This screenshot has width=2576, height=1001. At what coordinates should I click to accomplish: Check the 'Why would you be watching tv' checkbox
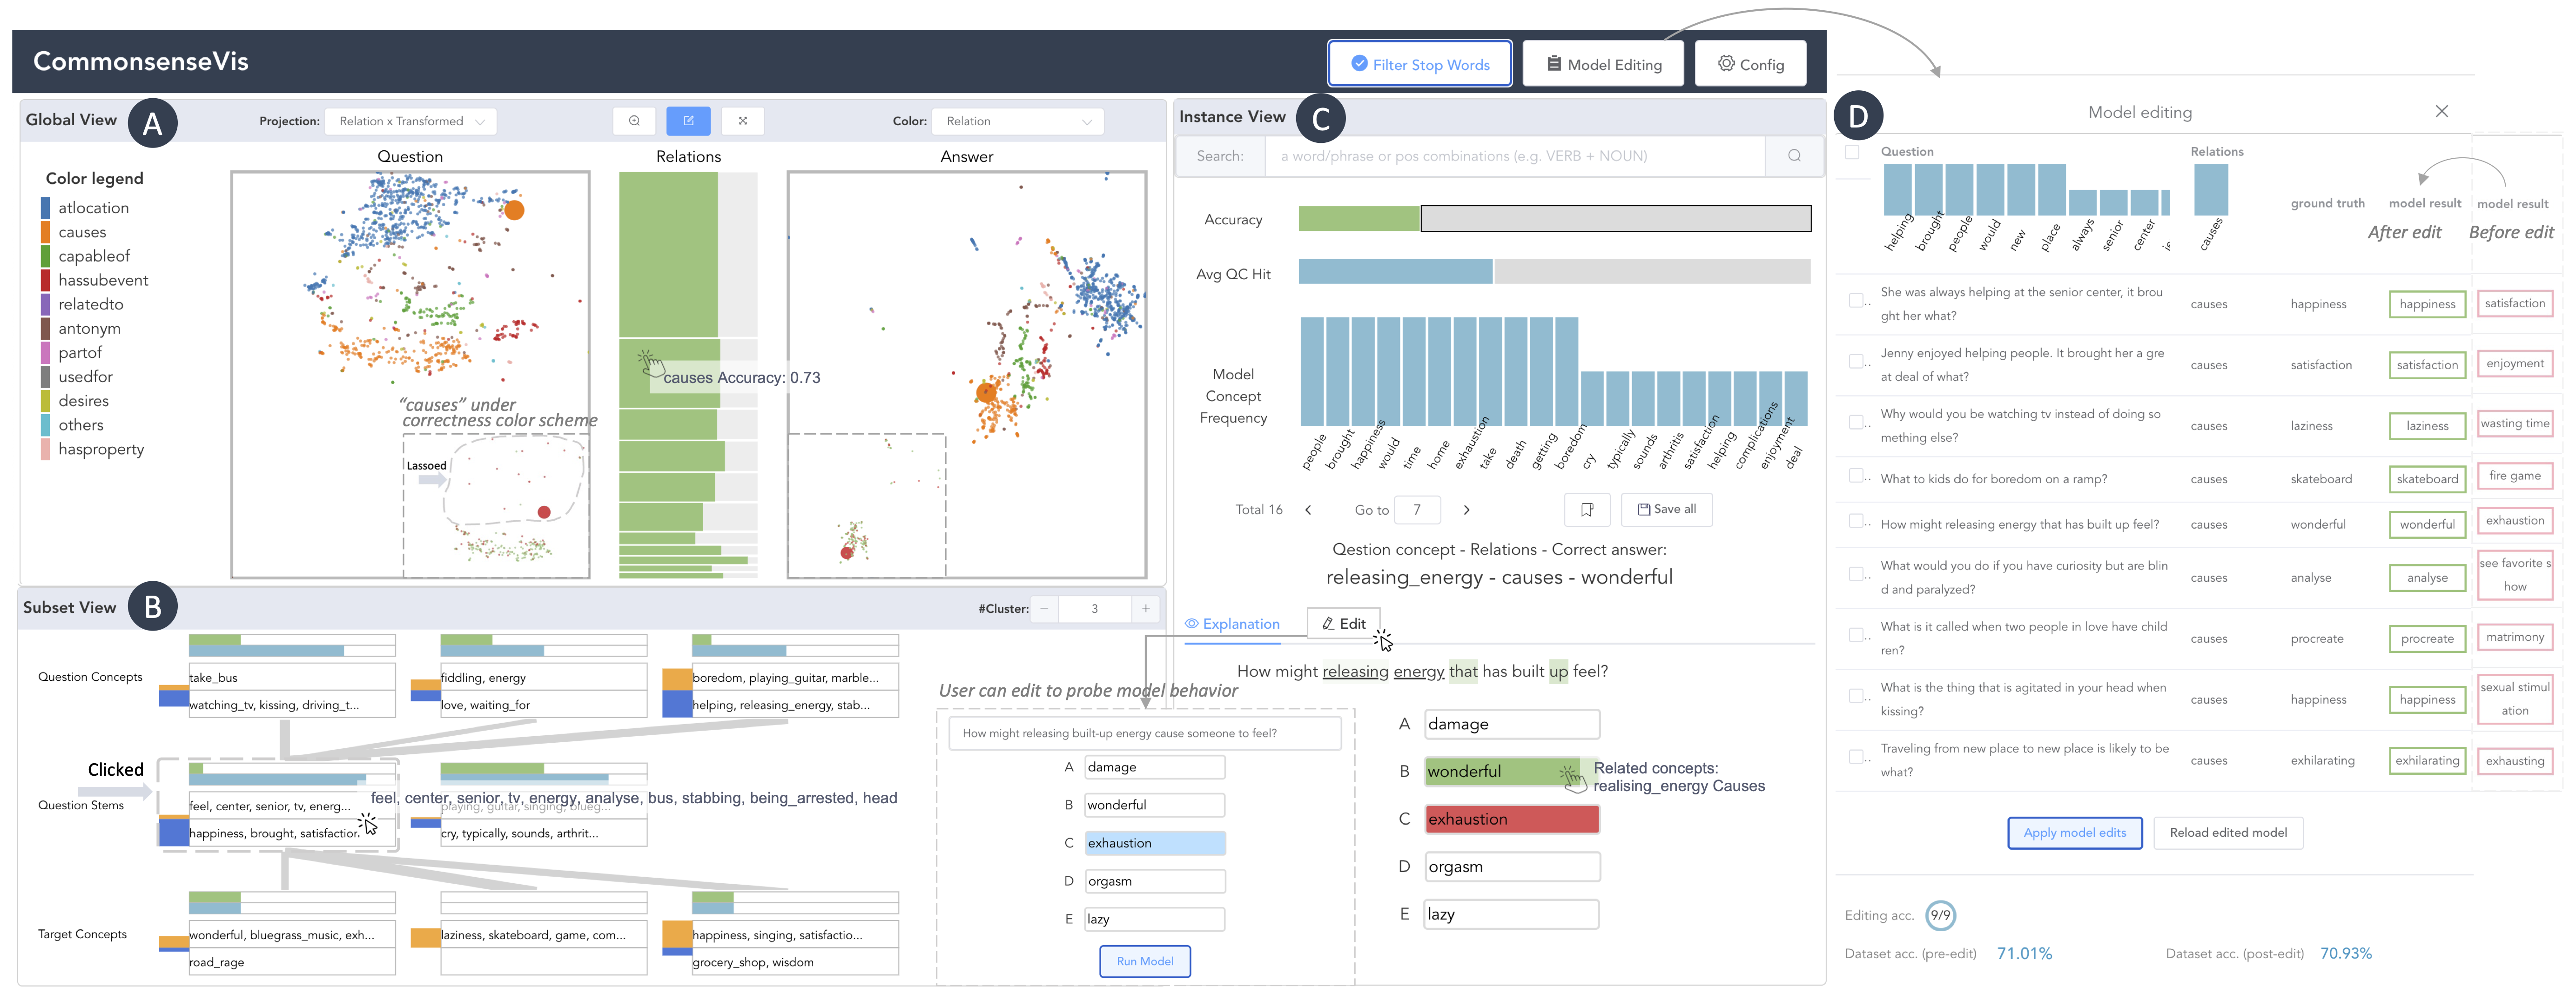1856,422
